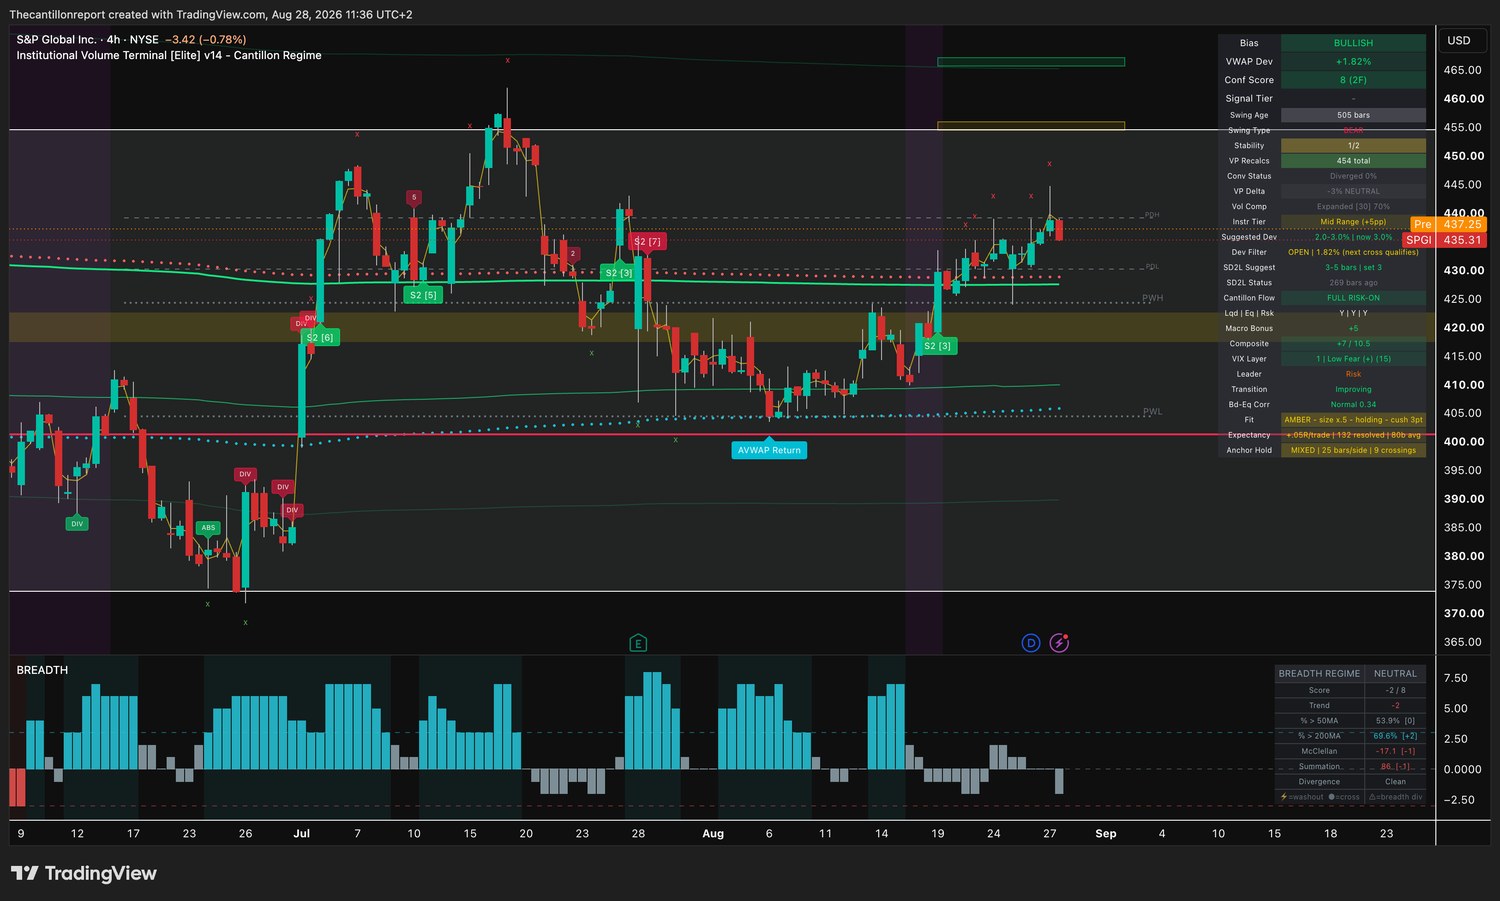Click the BREADTH pane title
Screen dimensions: 1500x901
[42, 670]
